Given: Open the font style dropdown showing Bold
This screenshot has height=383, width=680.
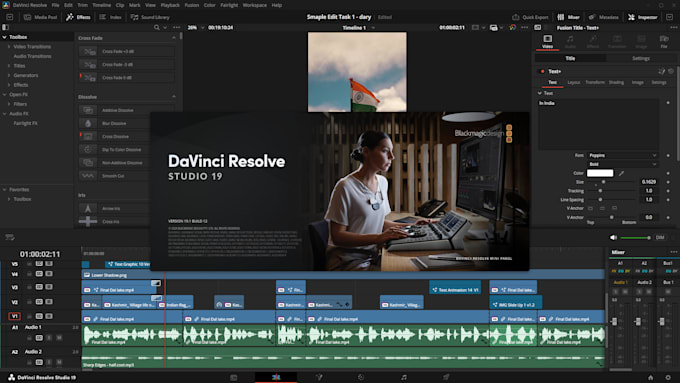Looking at the screenshot, I should (x=623, y=164).
